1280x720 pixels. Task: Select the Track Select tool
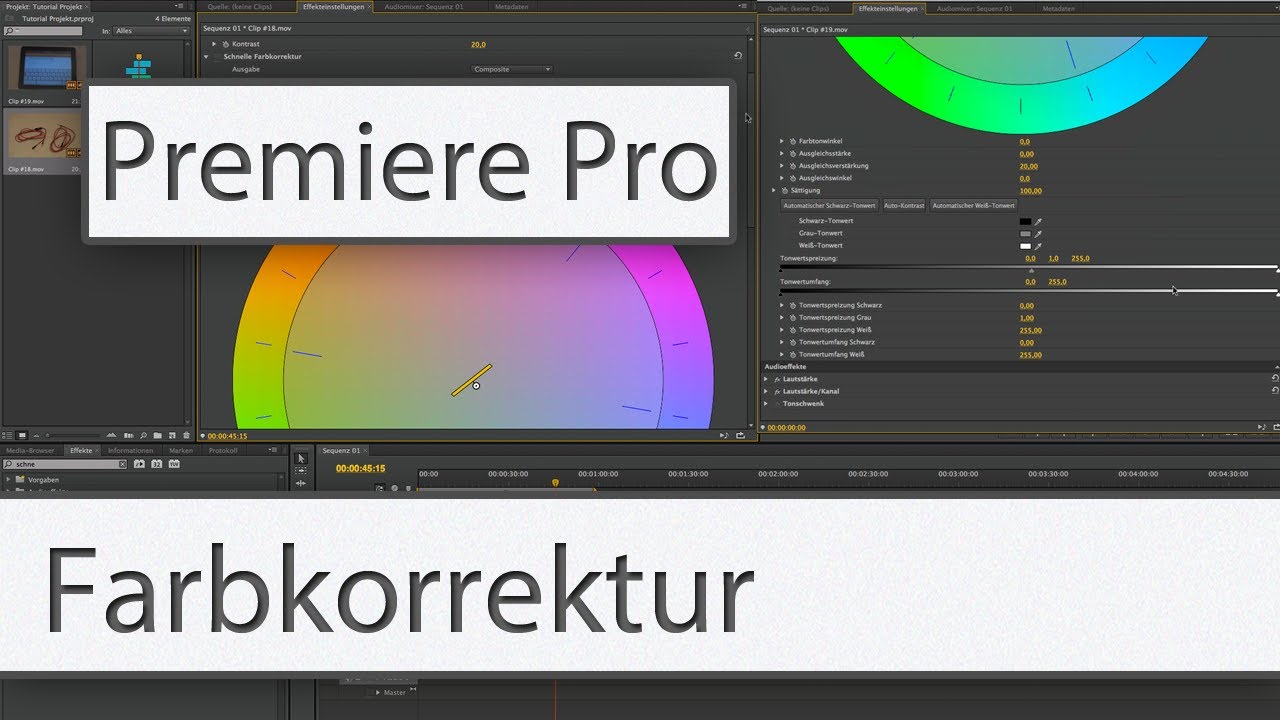[x=301, y=470]
